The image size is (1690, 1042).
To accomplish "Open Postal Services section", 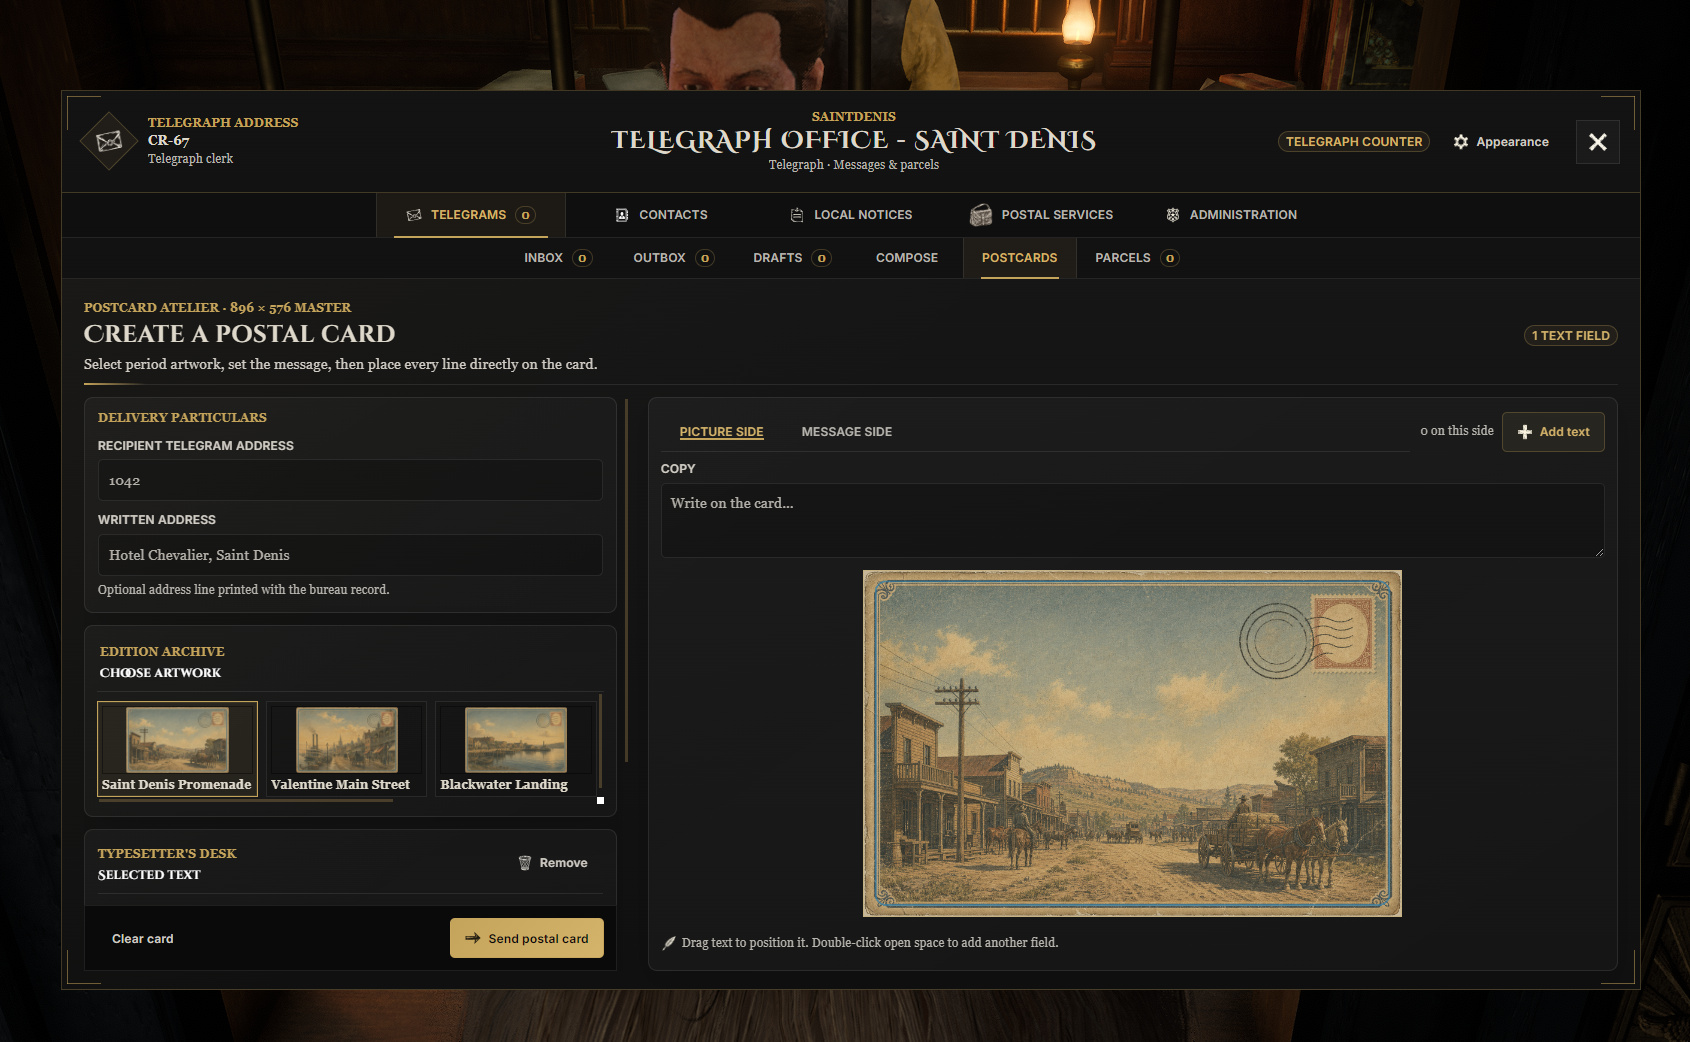I will 1041,215.
